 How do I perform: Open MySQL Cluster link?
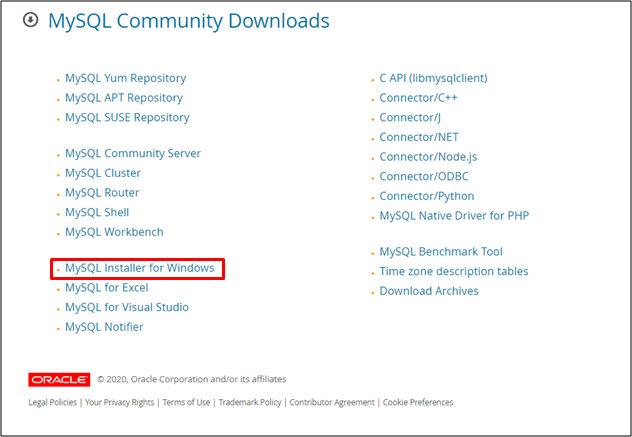click(103, 173)
